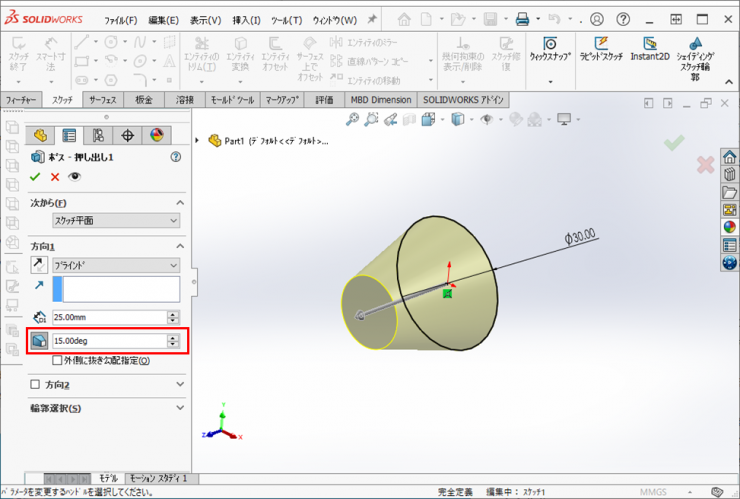This screenshot has height=499, width=740.
Task: Expand the Part1 flyout feature tree
Action: pyautogui.click(x=198, y=141)
